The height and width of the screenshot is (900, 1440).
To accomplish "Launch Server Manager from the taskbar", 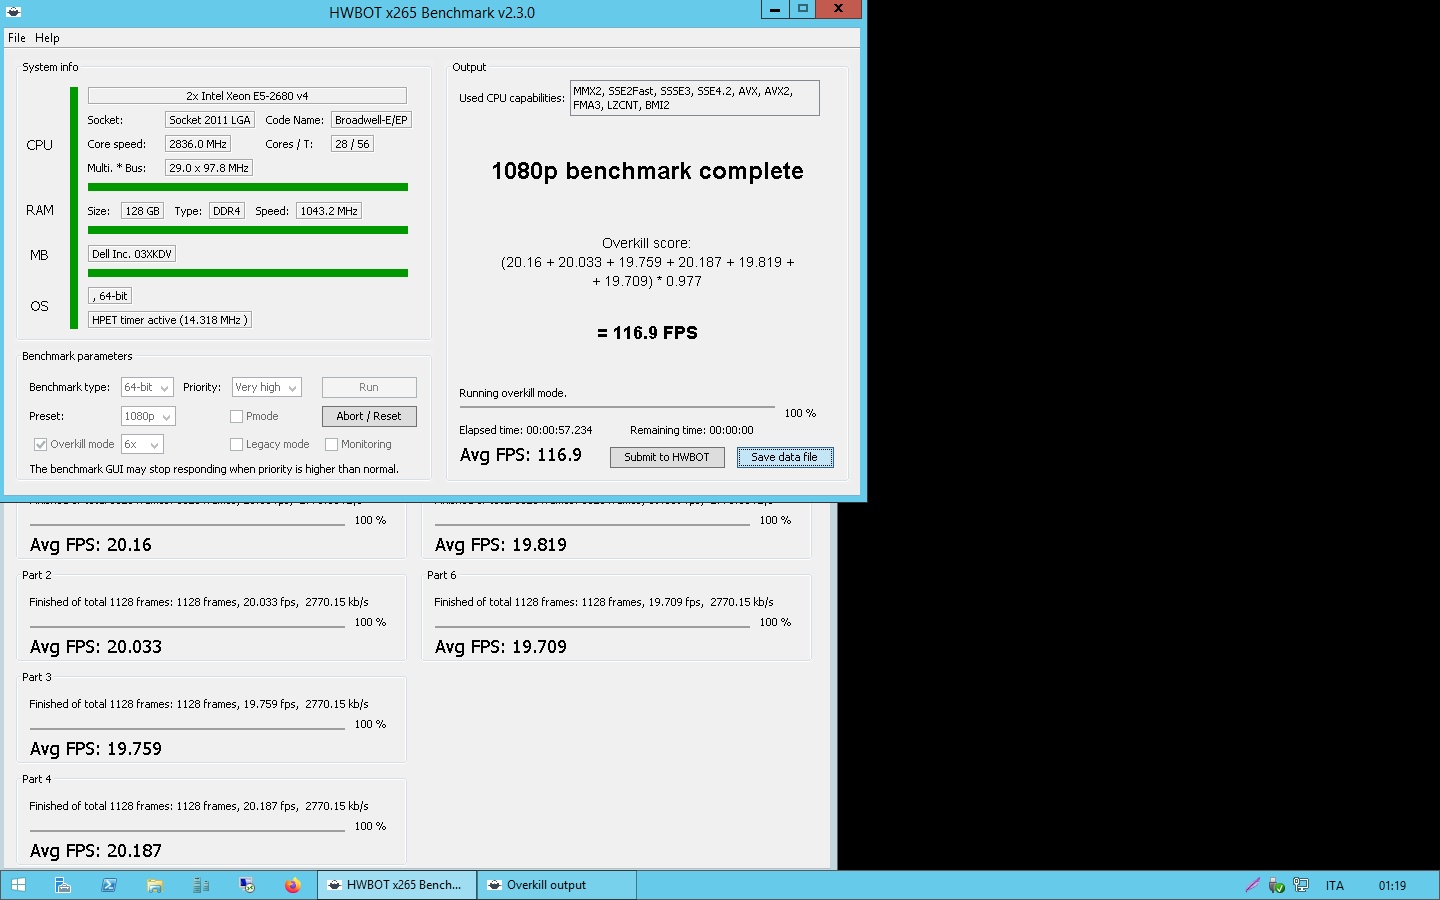I will pyautogui.click(x=62, y=885).
